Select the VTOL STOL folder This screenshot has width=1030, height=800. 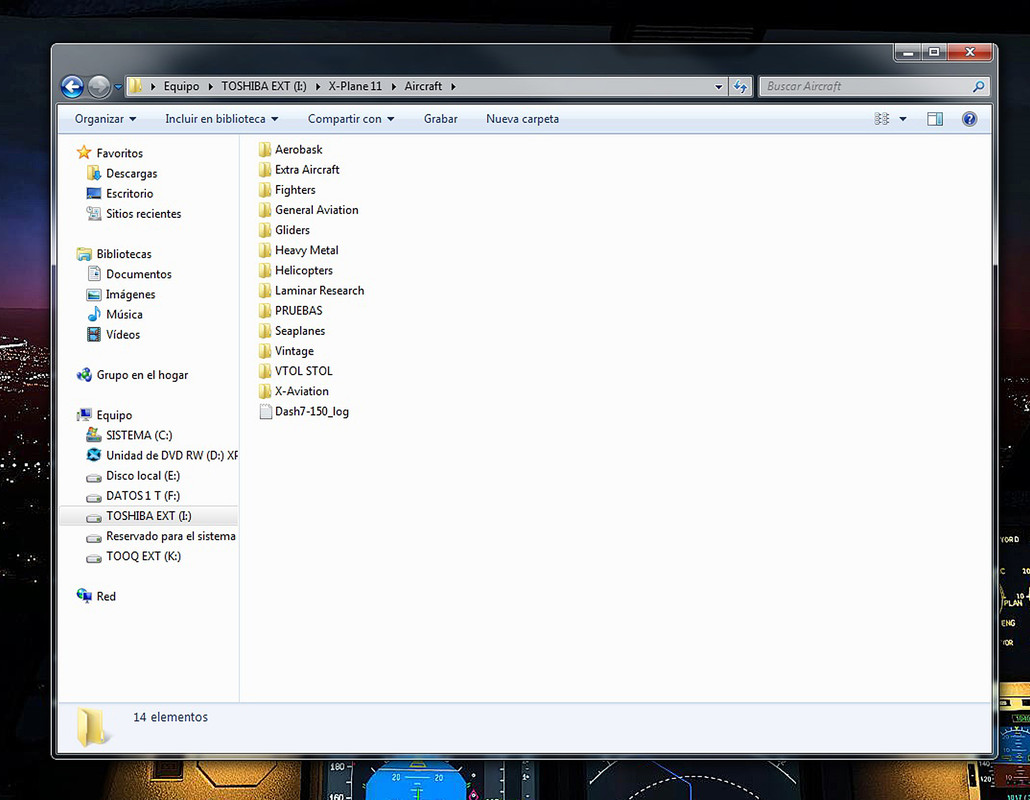tap(303, 371)
